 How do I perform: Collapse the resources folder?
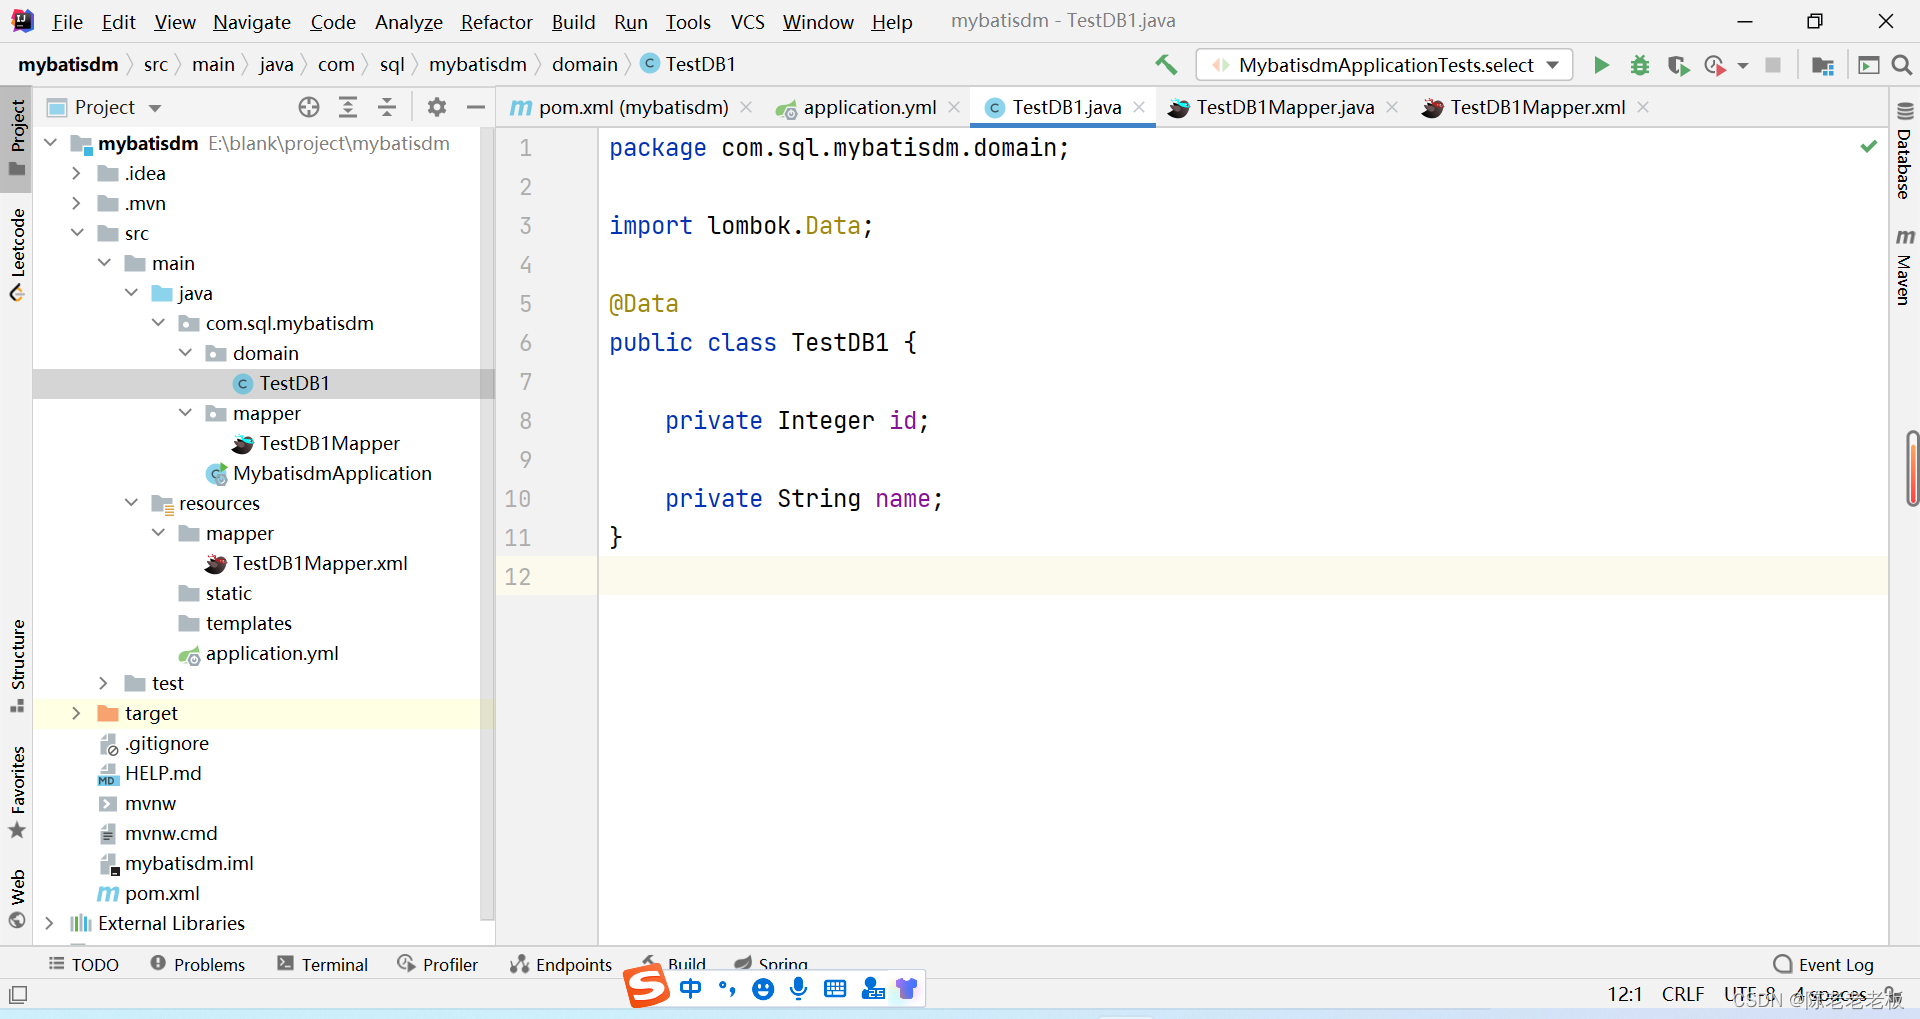click(131, 503)
